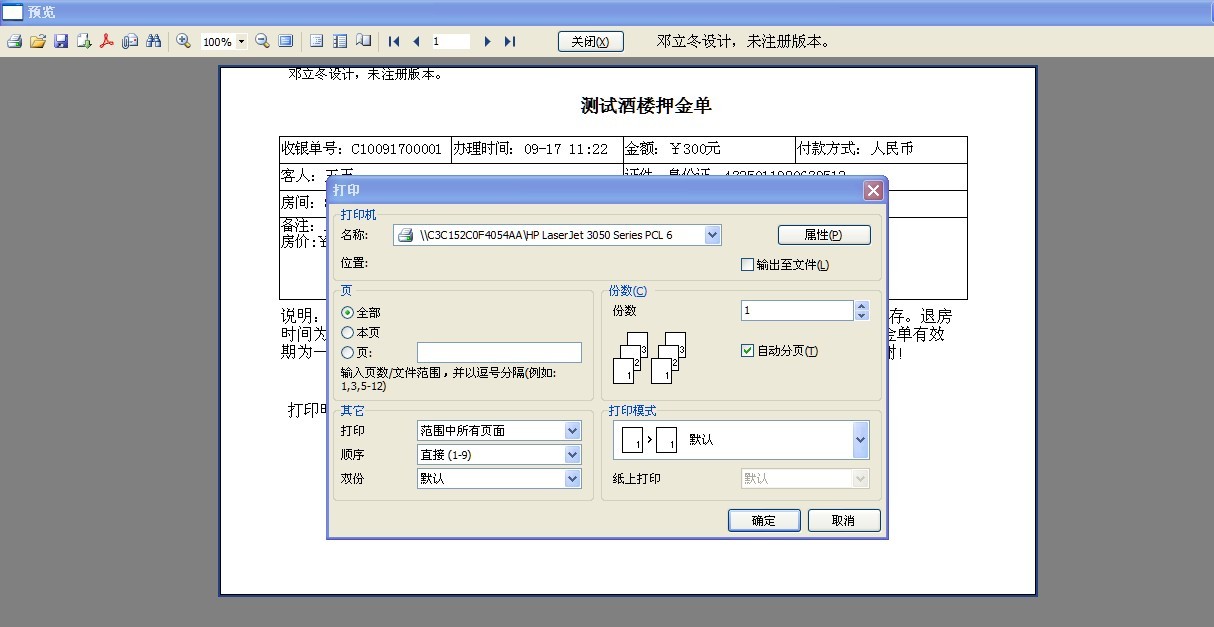Confirm printing with the 确定 button
This screenshot has width=1214, height=627.
click(763, 520)
